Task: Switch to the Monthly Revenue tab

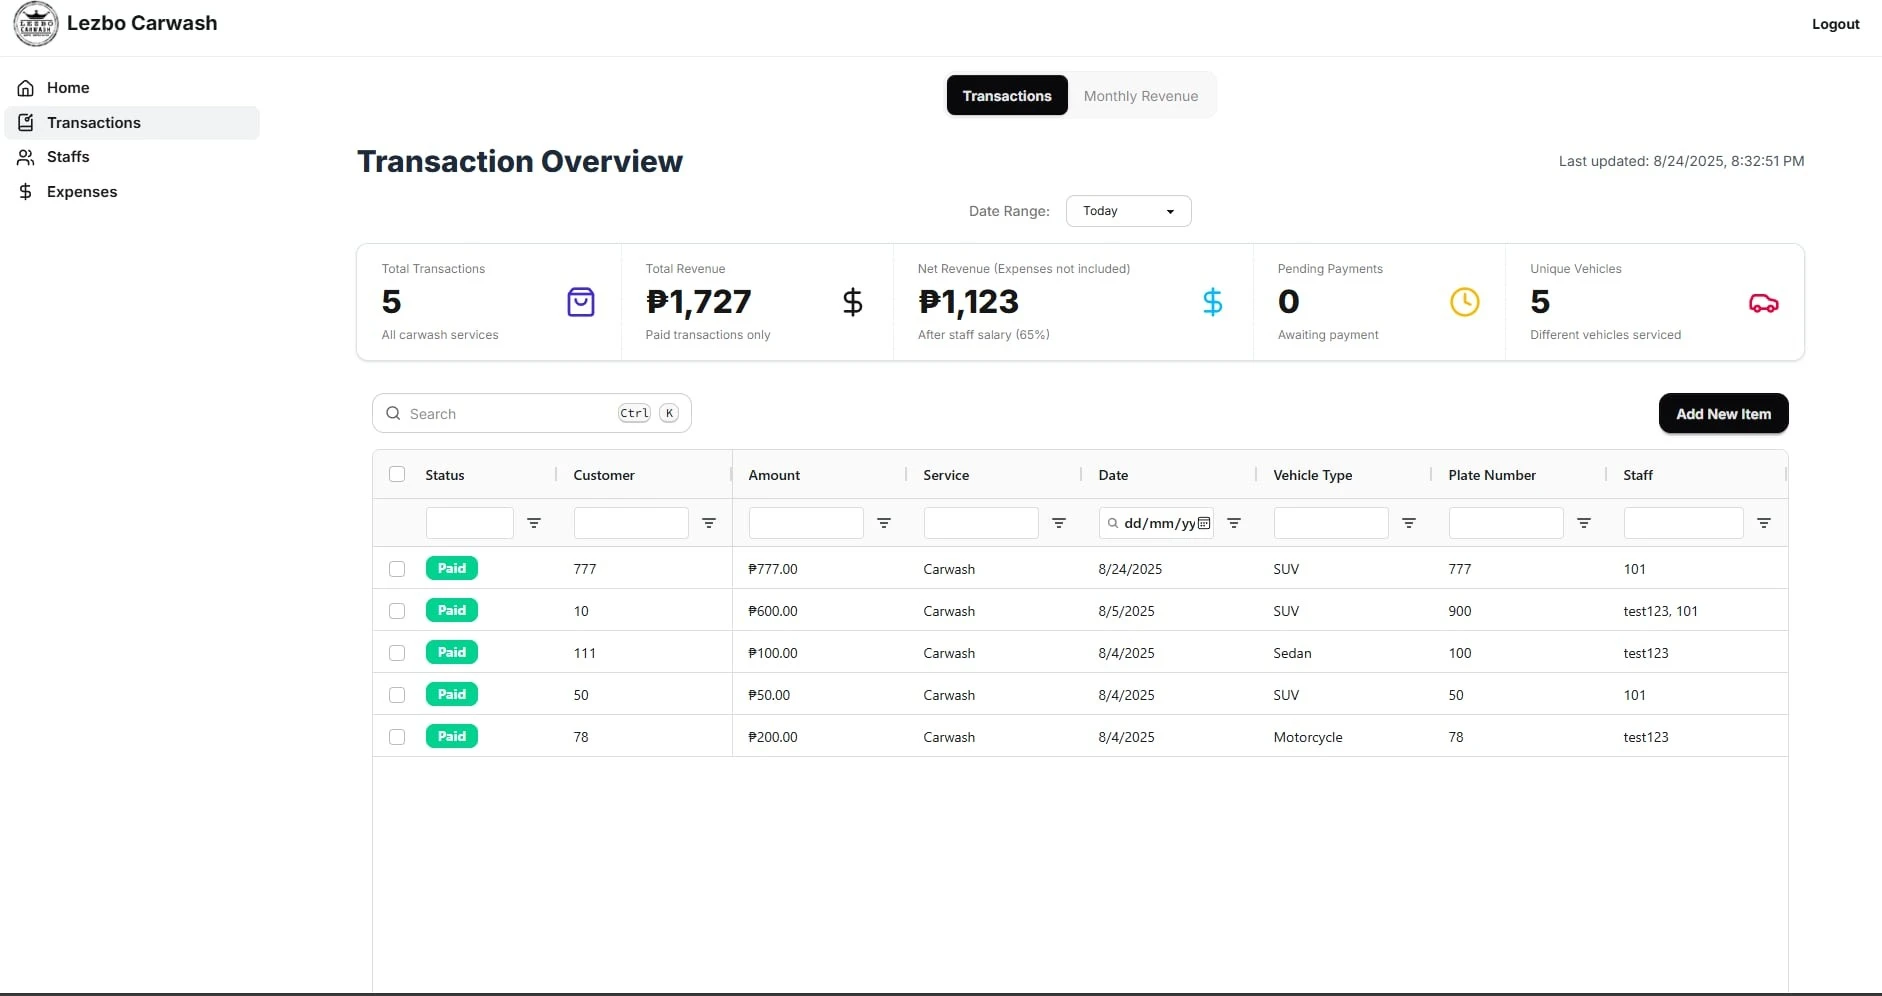Action: pos(1140,95)
